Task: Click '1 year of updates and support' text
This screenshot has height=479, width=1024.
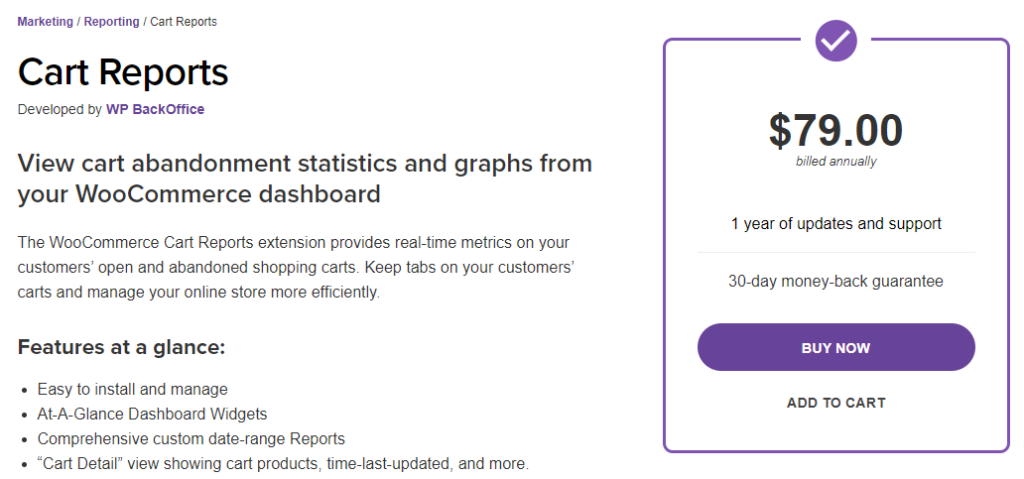Action: (x=836, y=223)
